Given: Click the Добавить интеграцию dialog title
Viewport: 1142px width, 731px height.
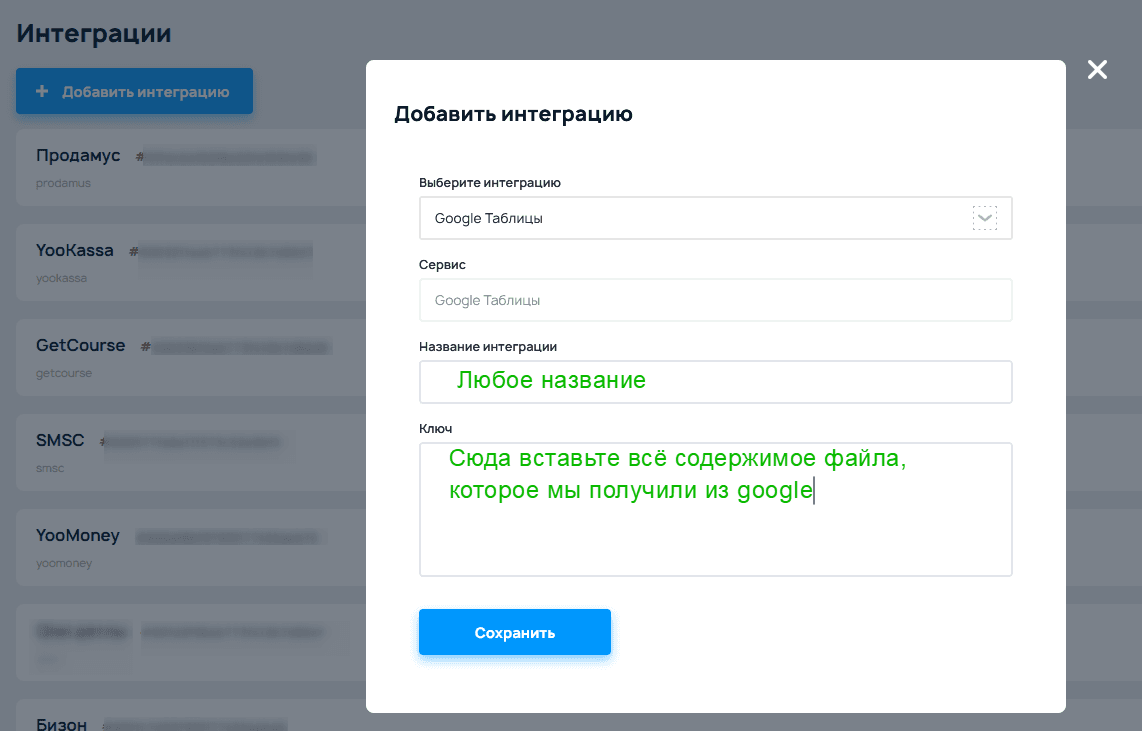Looking at the screenshot, I should (513, 114).
